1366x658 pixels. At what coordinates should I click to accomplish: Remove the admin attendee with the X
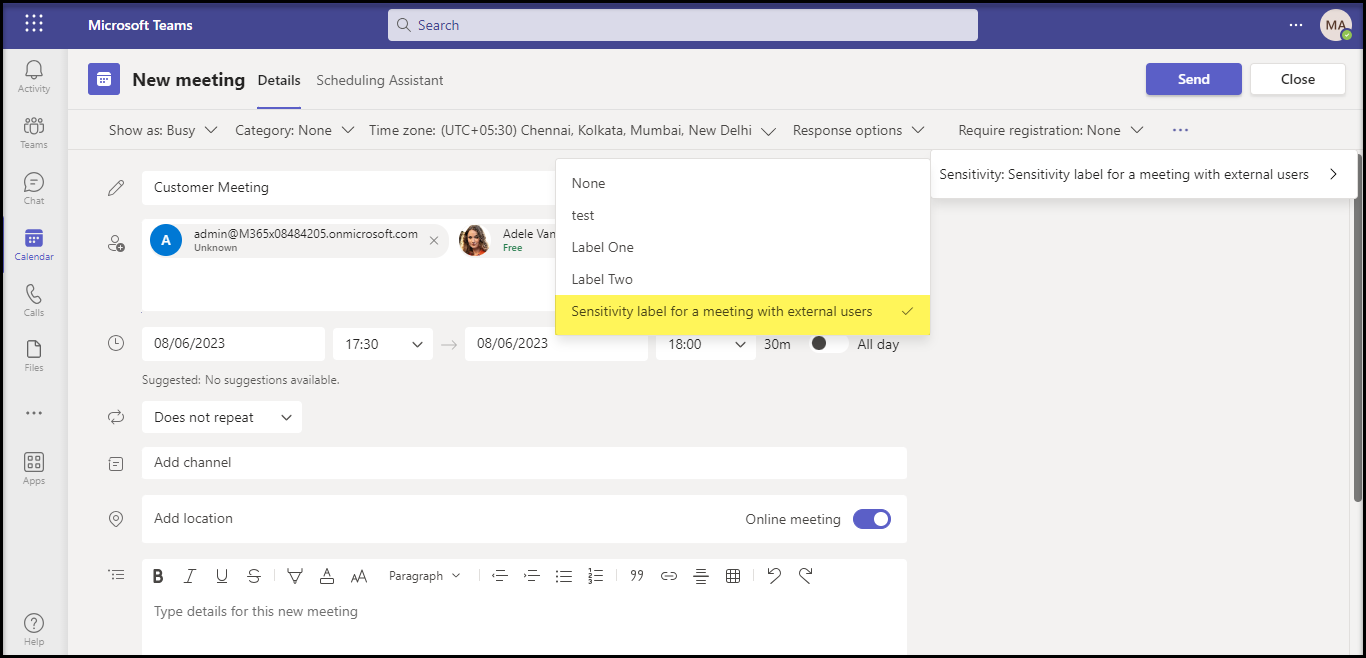tap(434, 240)
